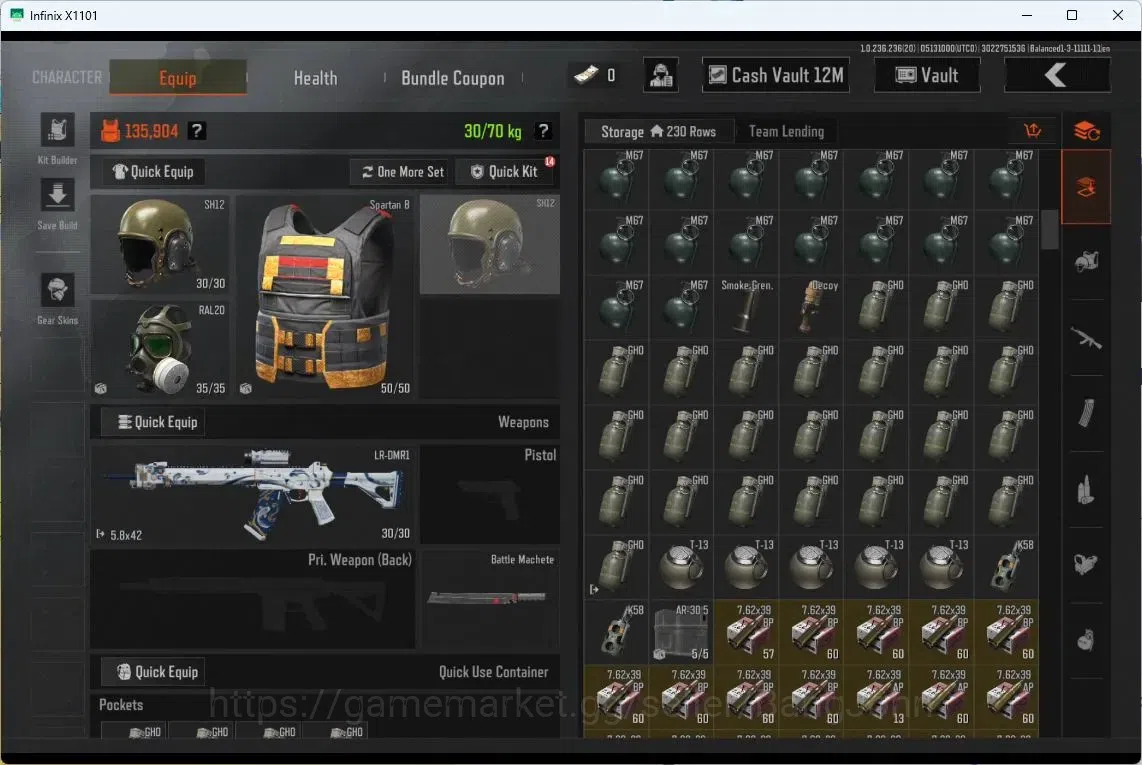The height and width of the screenshot is (765, 1142).
Task: Filter storage by ammo bullets icon
Action: pos(1086,490)
